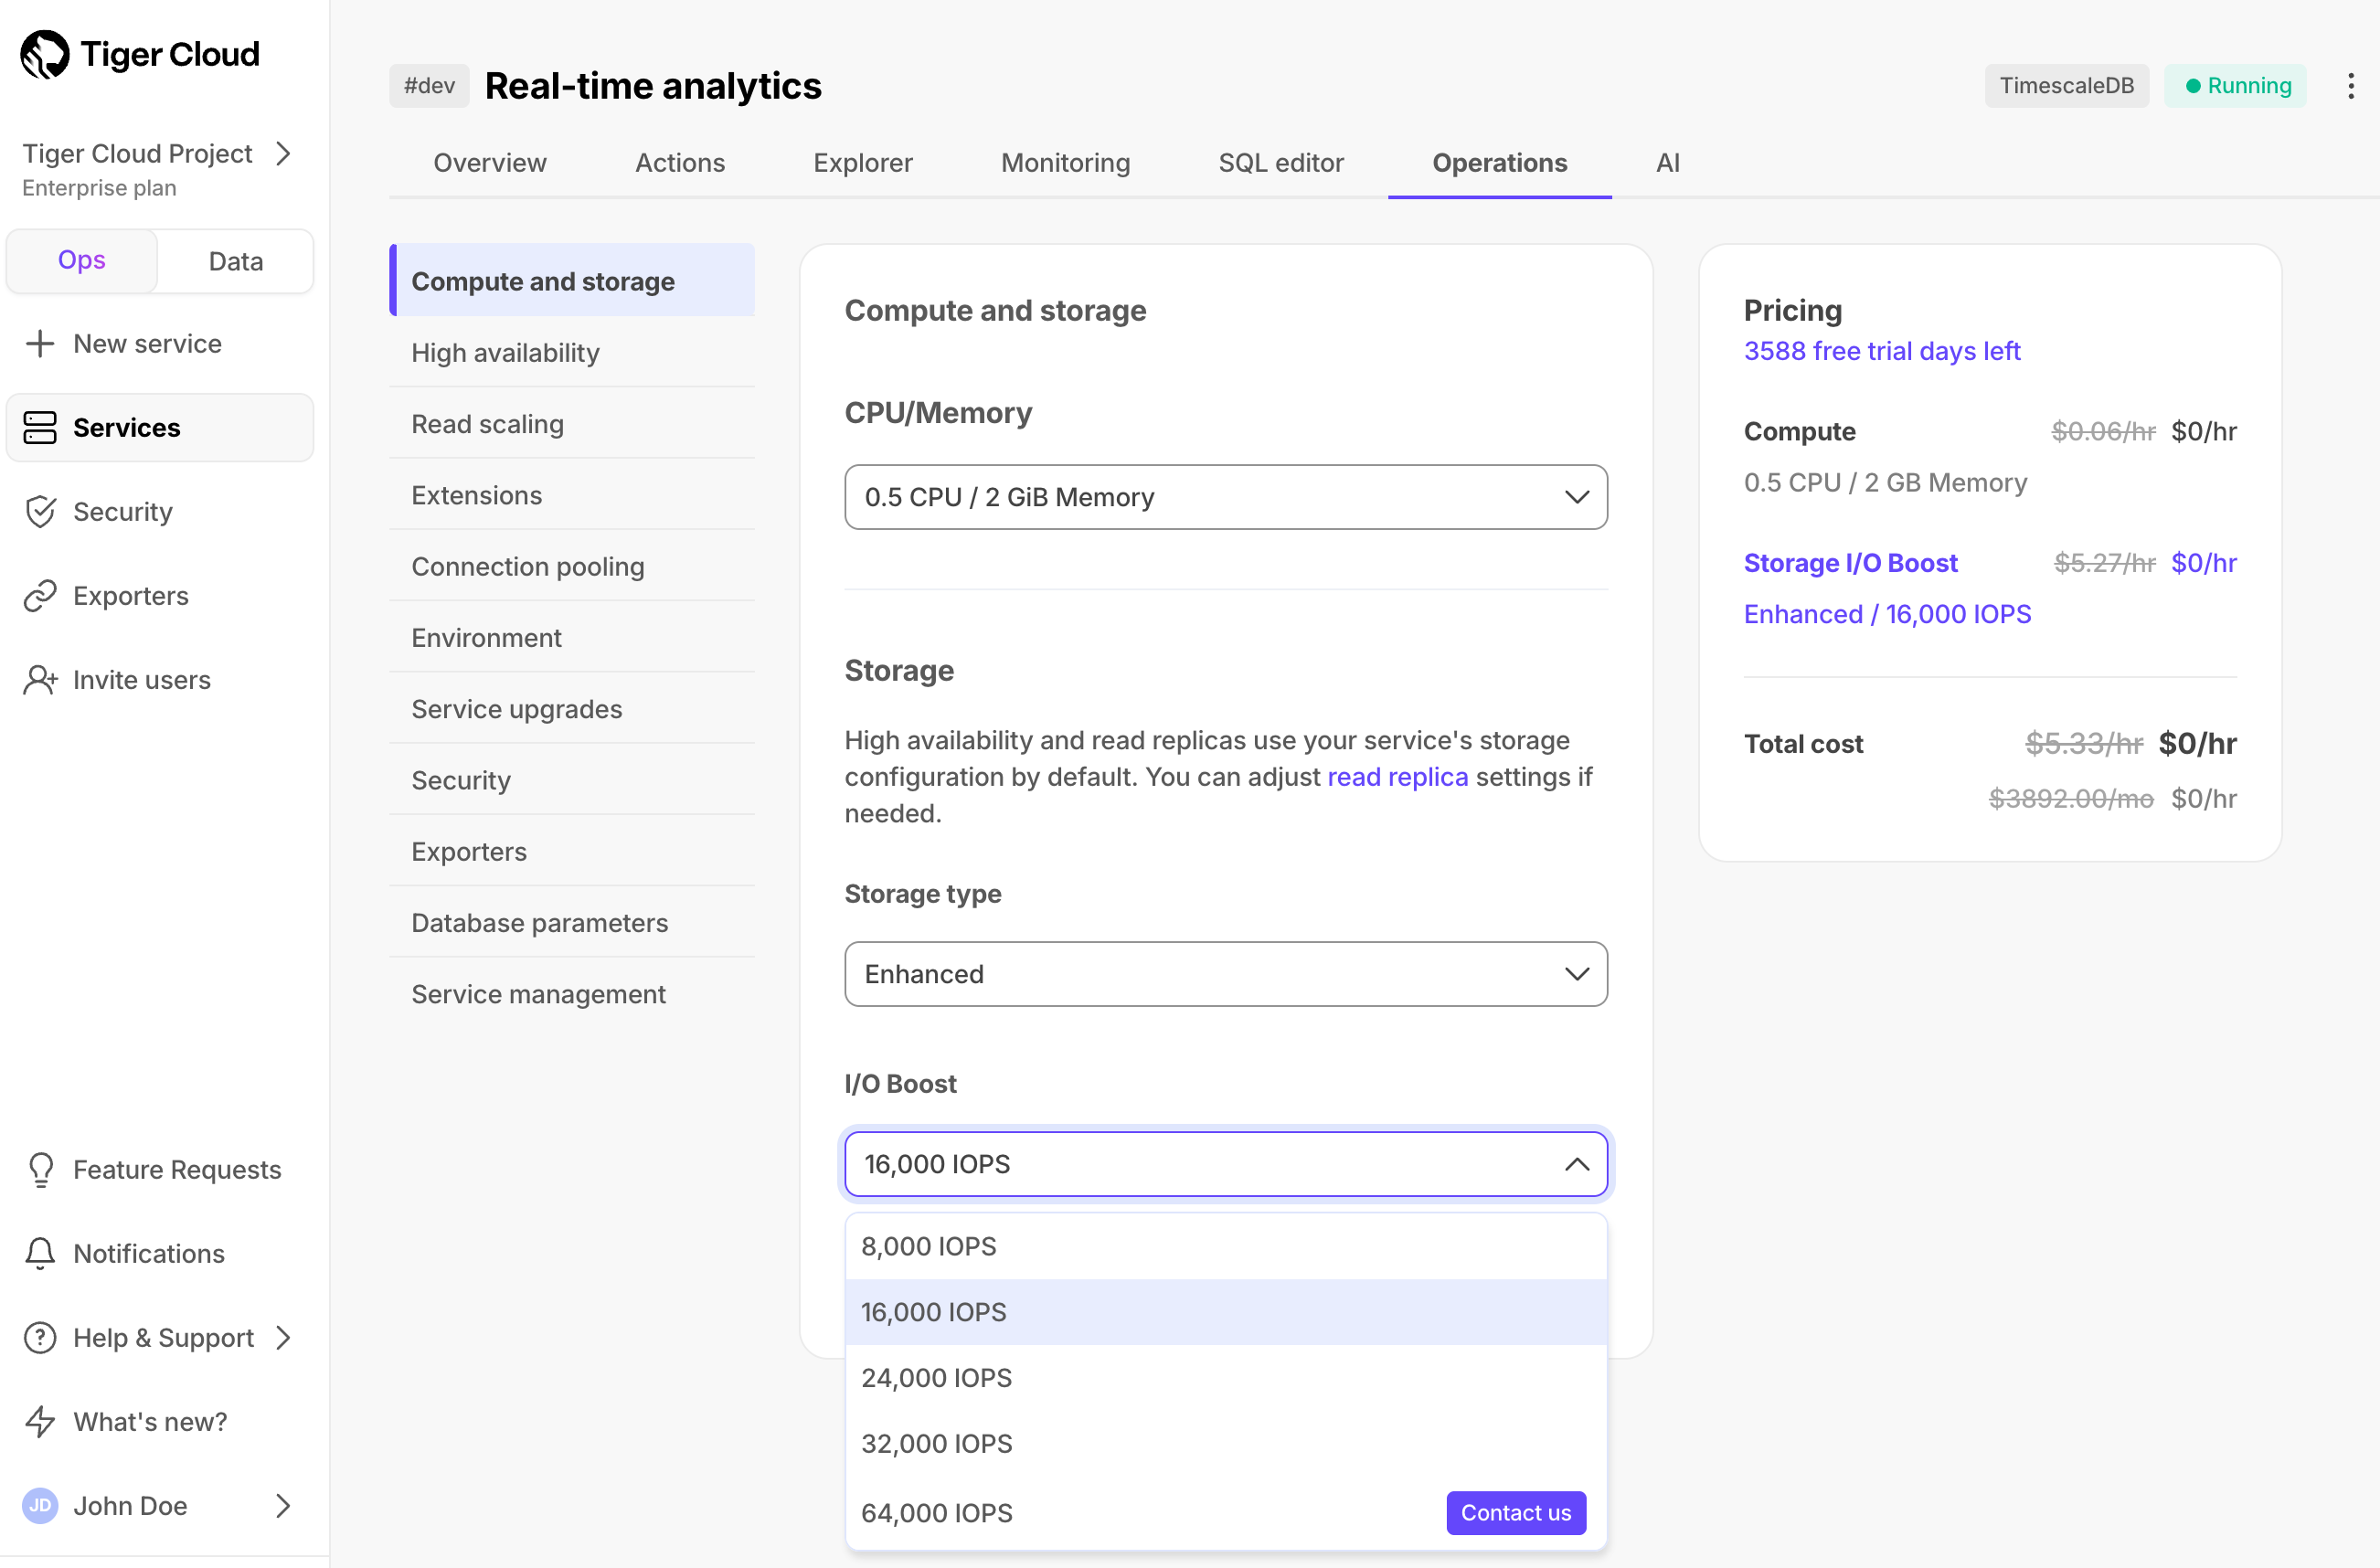The height and width of the screenshot is (1568, 2380).
Task: Click the Security shield icon in sidebar
Action: coord(40,511)
